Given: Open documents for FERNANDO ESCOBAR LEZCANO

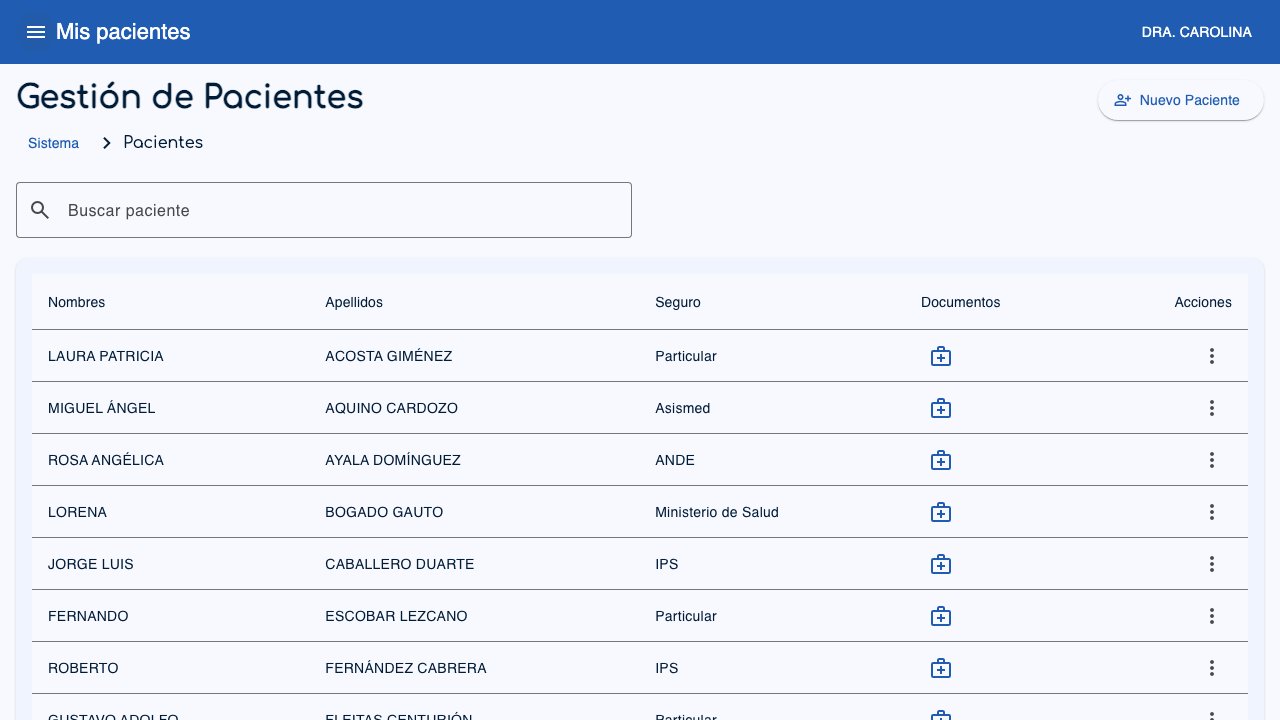Looking at the screenshot, I should click(x=941, y=616).
